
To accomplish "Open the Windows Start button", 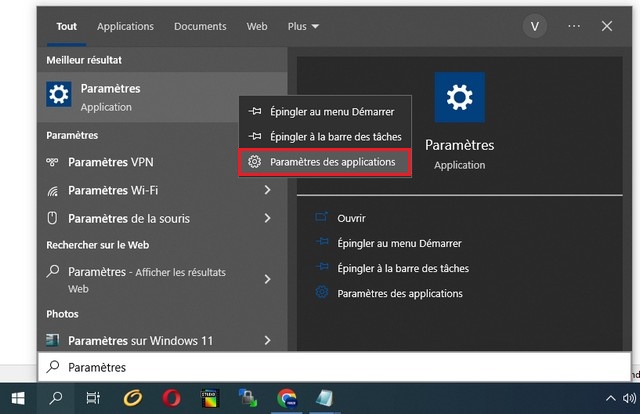I will pyautogui.click(x=18, y=398).
